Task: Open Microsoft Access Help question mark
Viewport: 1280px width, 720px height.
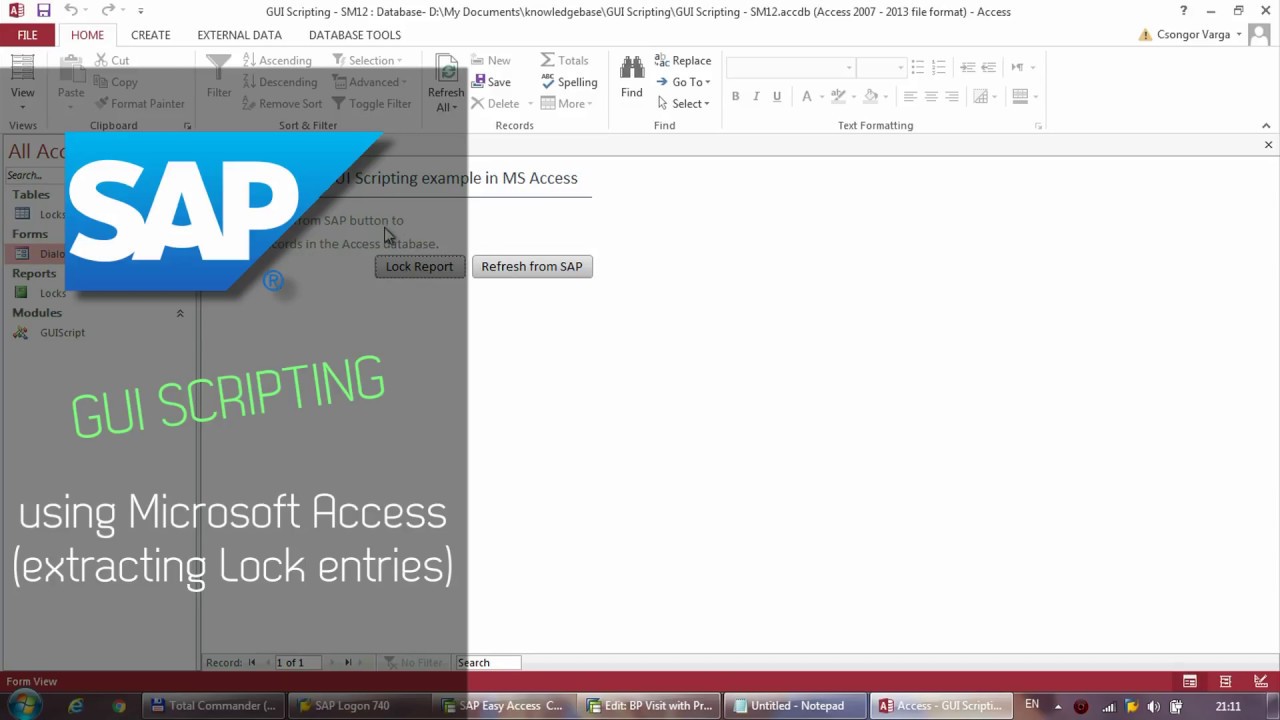Action: [1184, 11]
